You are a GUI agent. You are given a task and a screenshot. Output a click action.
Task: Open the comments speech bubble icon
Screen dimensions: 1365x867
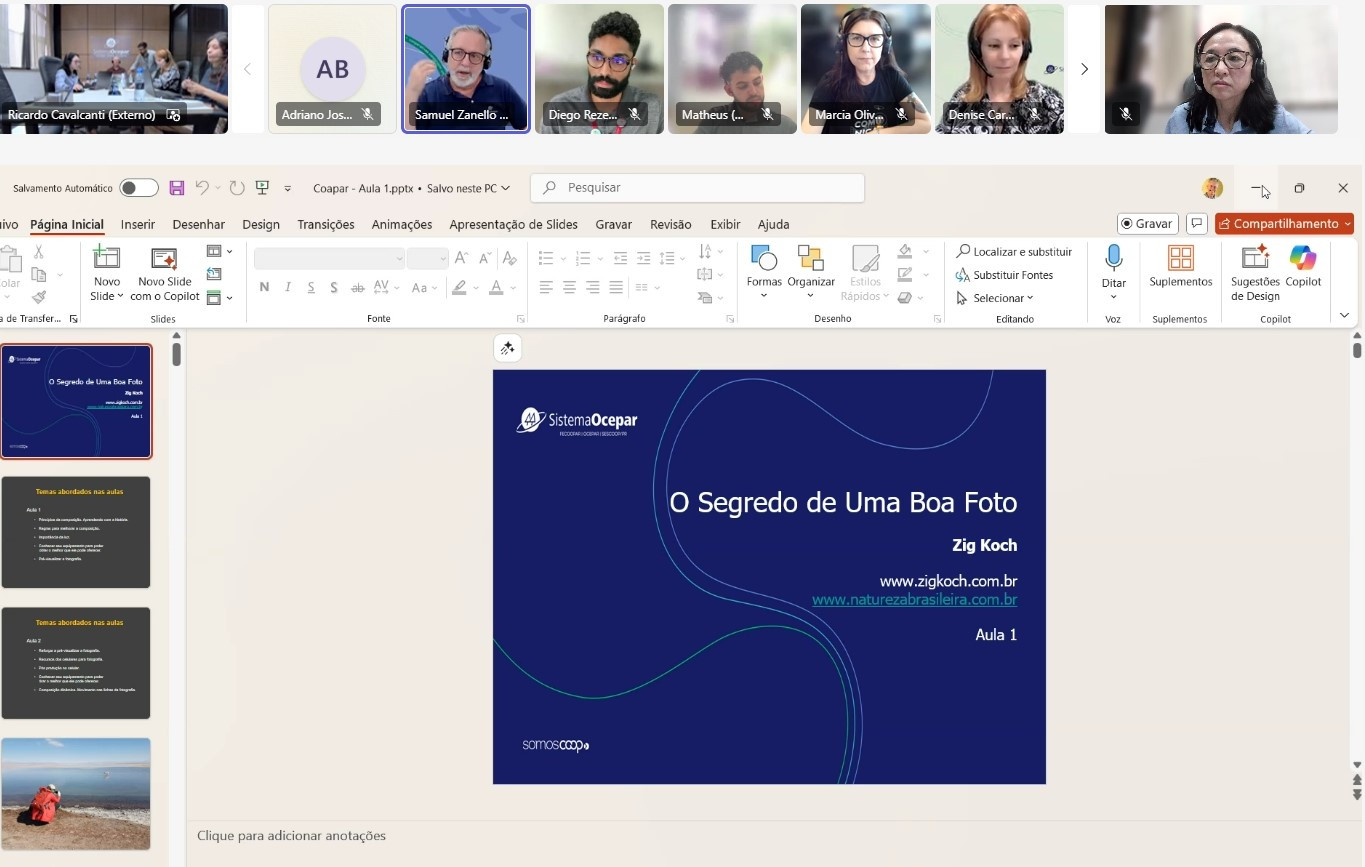click(x=1196, y=224)
